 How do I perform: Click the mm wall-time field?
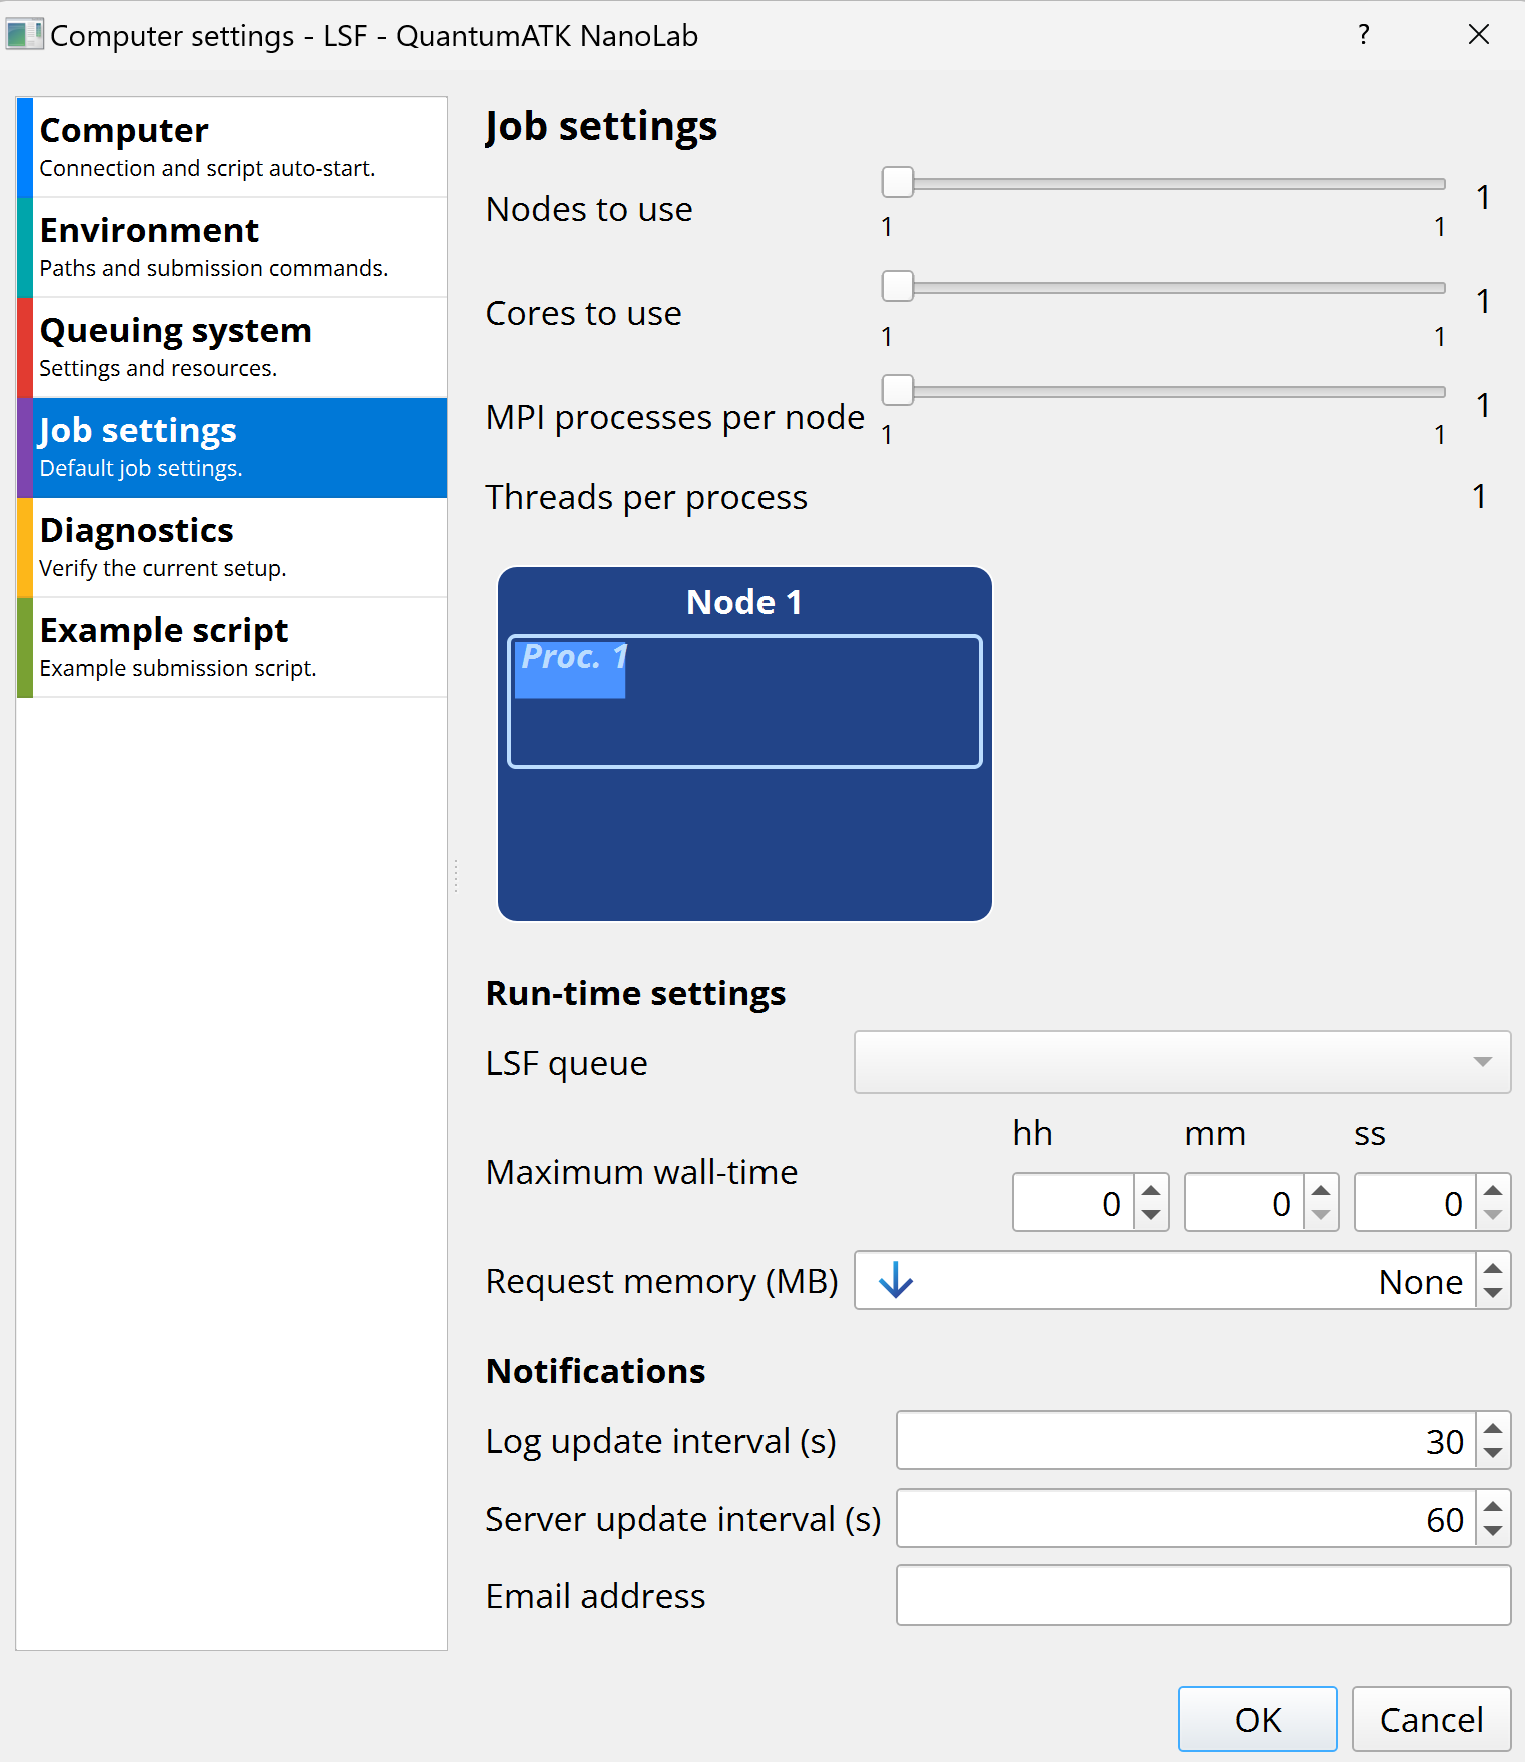tap(1245, 1202)
